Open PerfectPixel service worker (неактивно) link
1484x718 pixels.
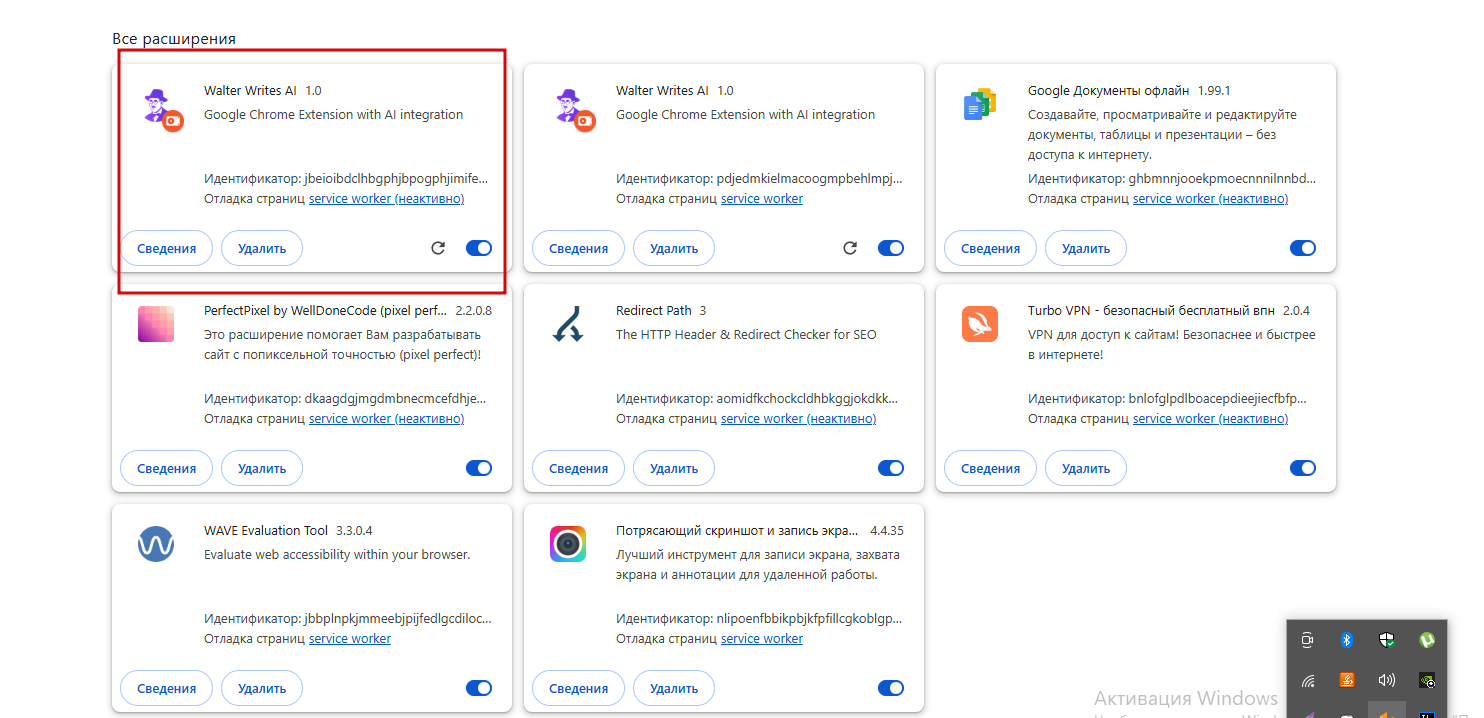pos(386,419)
